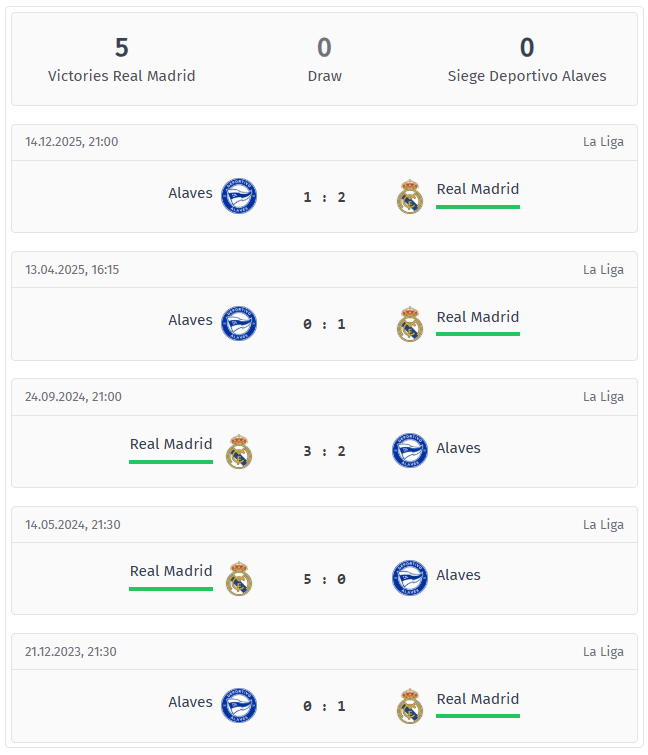648x755 pixels.
Task: Select the Real Madrid team name in the 13.04.2025 match
Action: [x=478, y=317]
